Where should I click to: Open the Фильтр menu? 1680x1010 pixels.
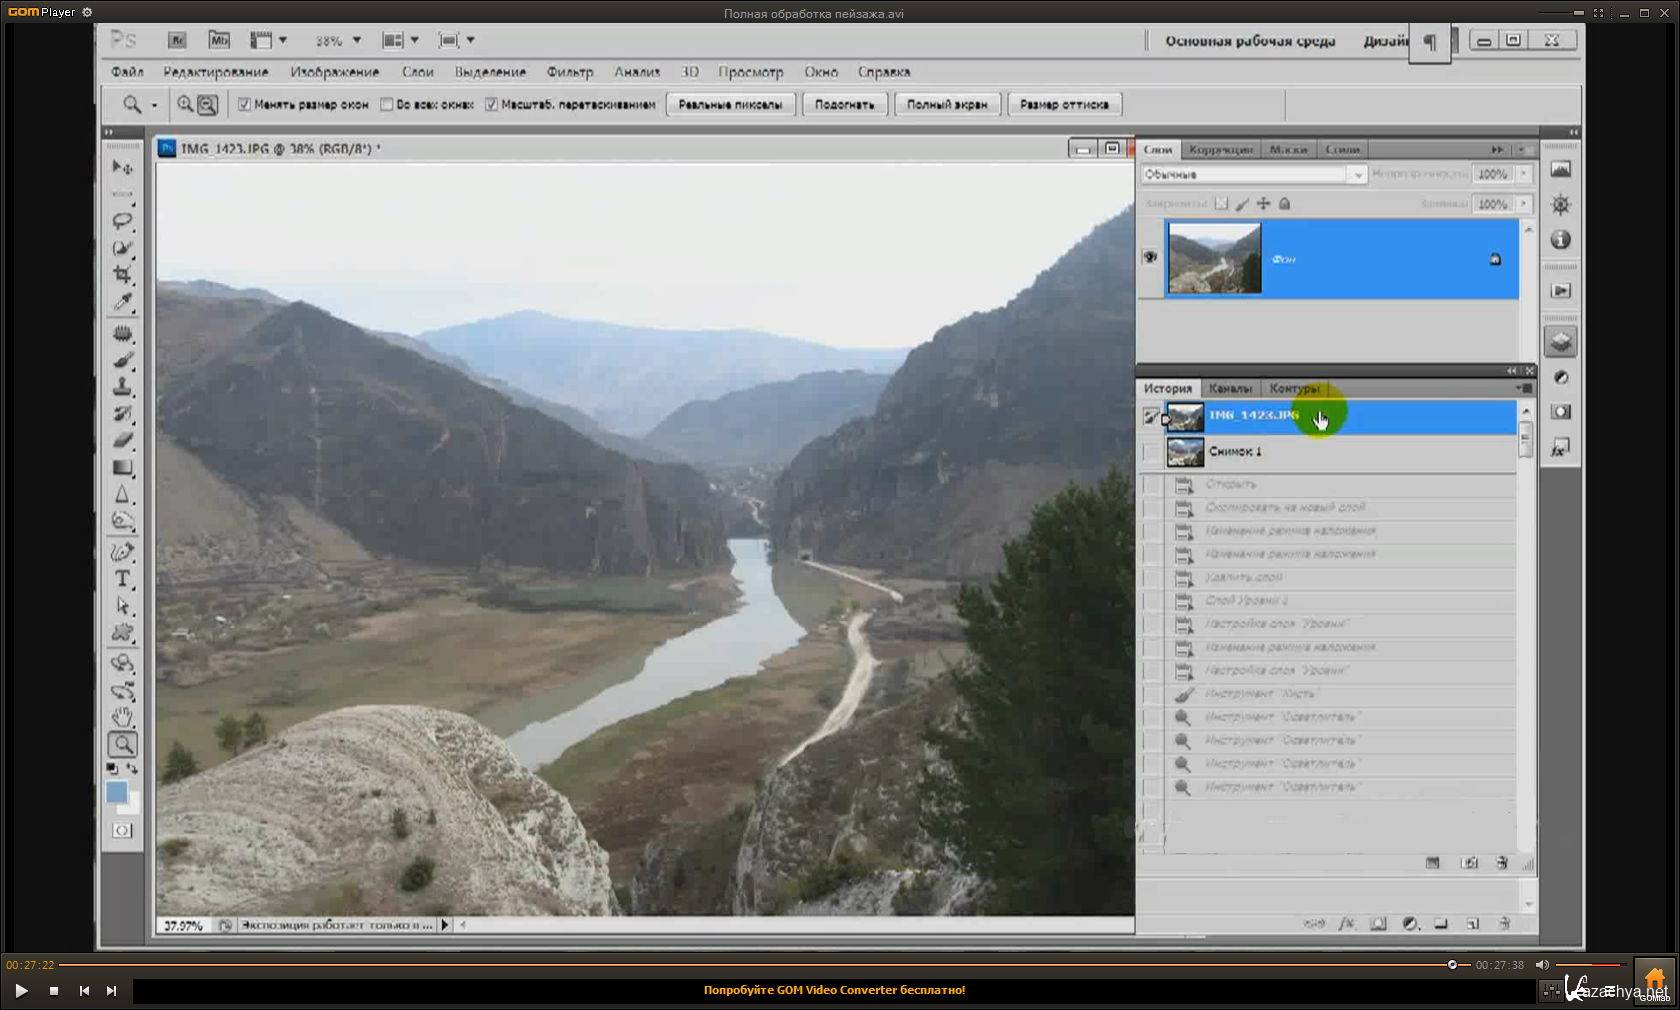569,72
